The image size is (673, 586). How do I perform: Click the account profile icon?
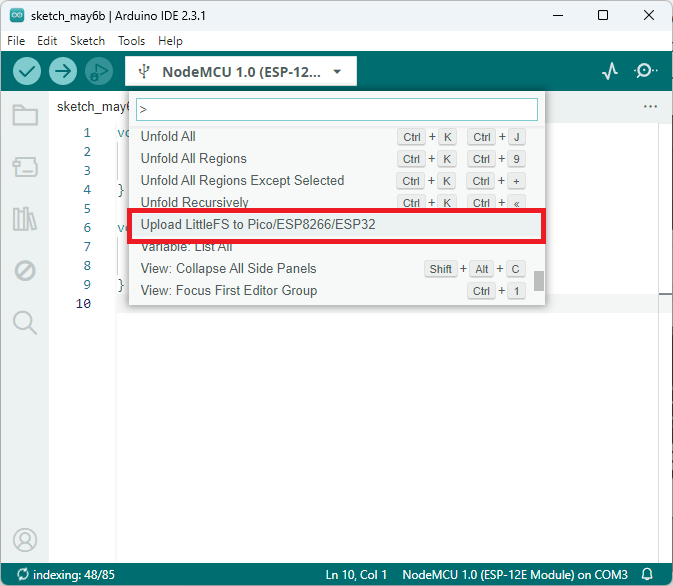[25, 540]
